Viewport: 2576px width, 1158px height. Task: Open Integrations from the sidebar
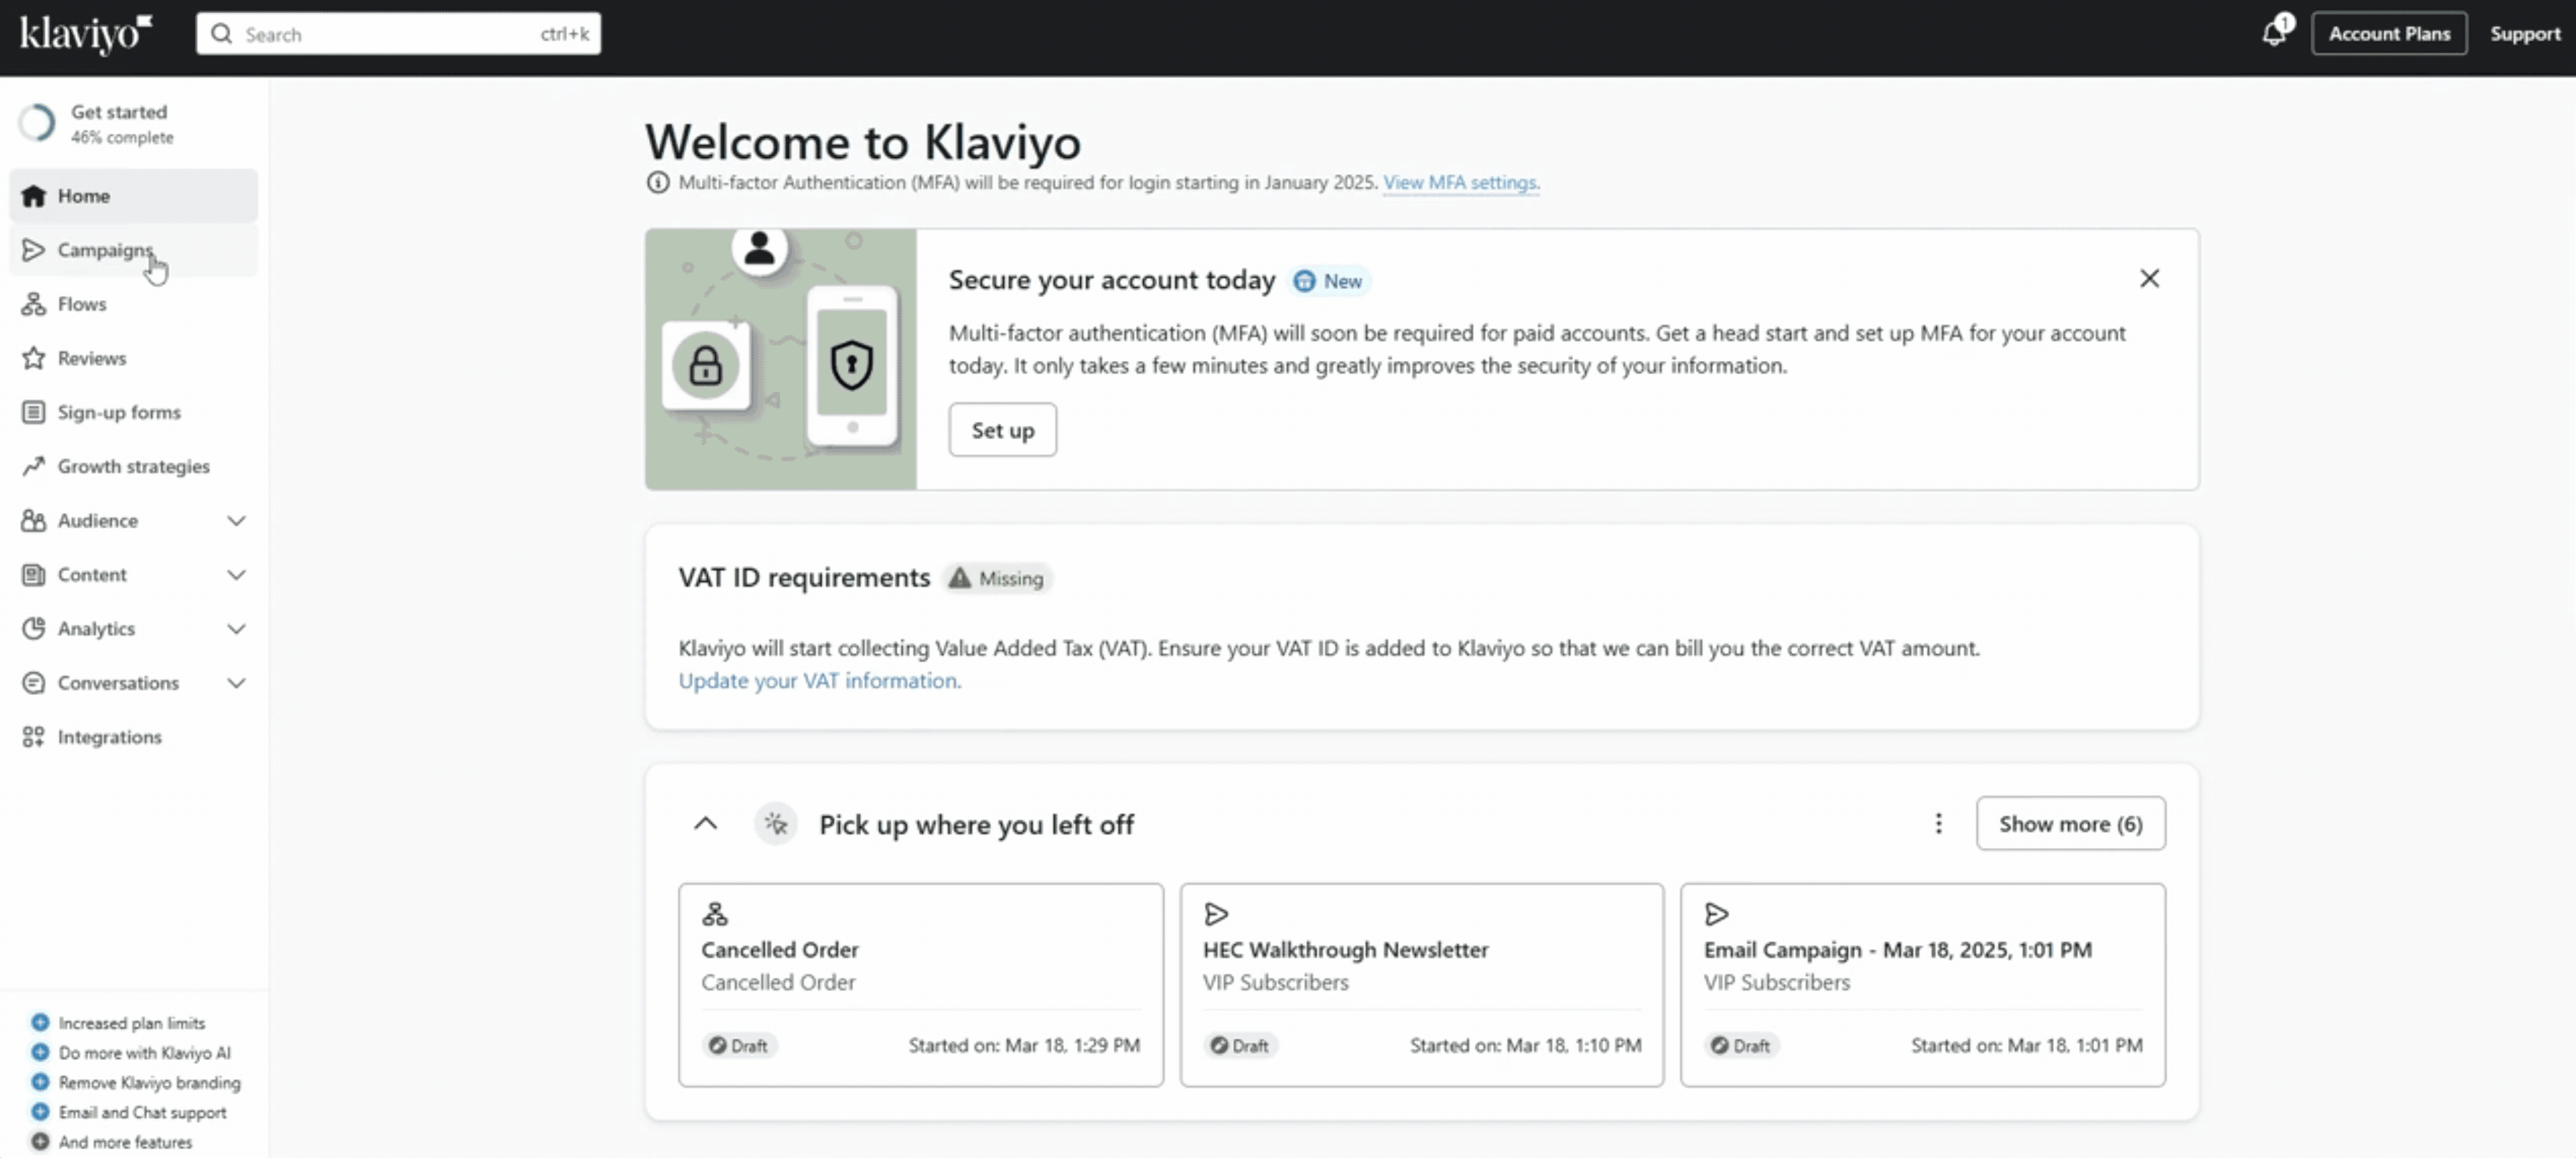pos(134,736)
